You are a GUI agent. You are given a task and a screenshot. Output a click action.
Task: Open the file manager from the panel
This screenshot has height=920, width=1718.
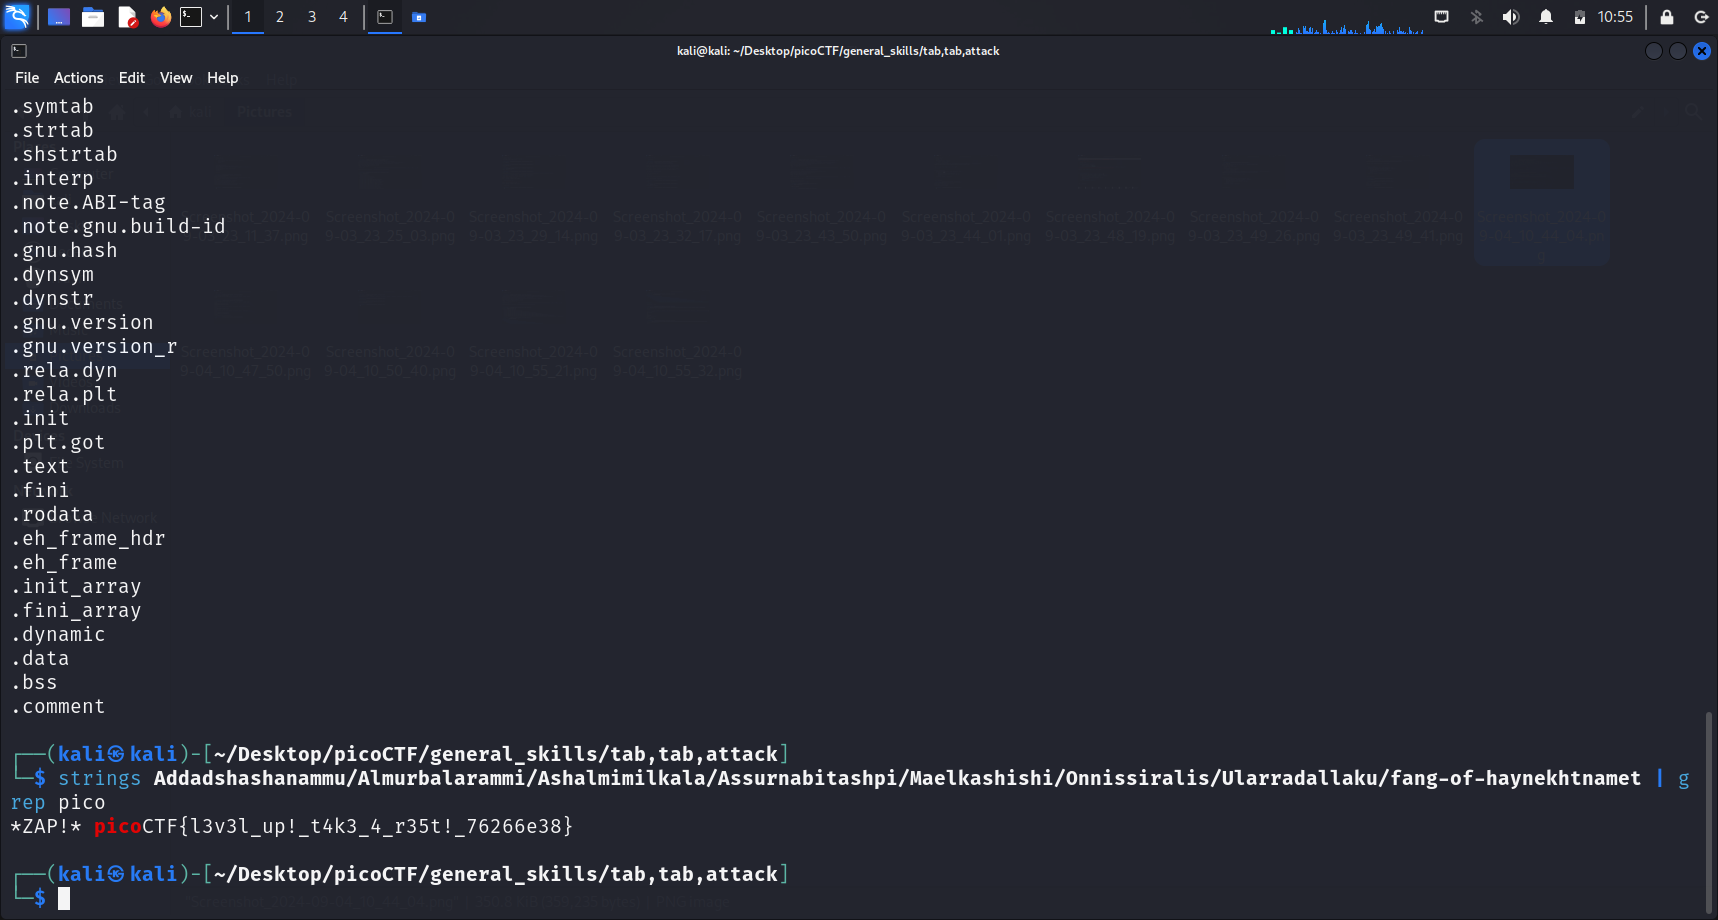pos(93,17)
